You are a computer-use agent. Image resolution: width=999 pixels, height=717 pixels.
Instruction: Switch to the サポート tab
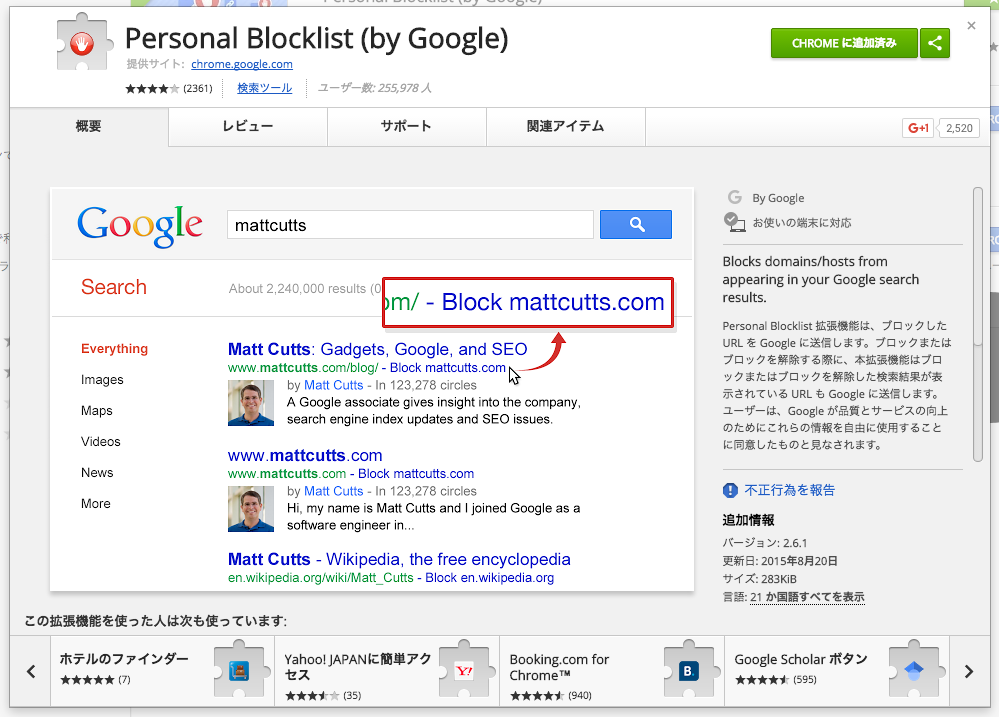[406, 126]
